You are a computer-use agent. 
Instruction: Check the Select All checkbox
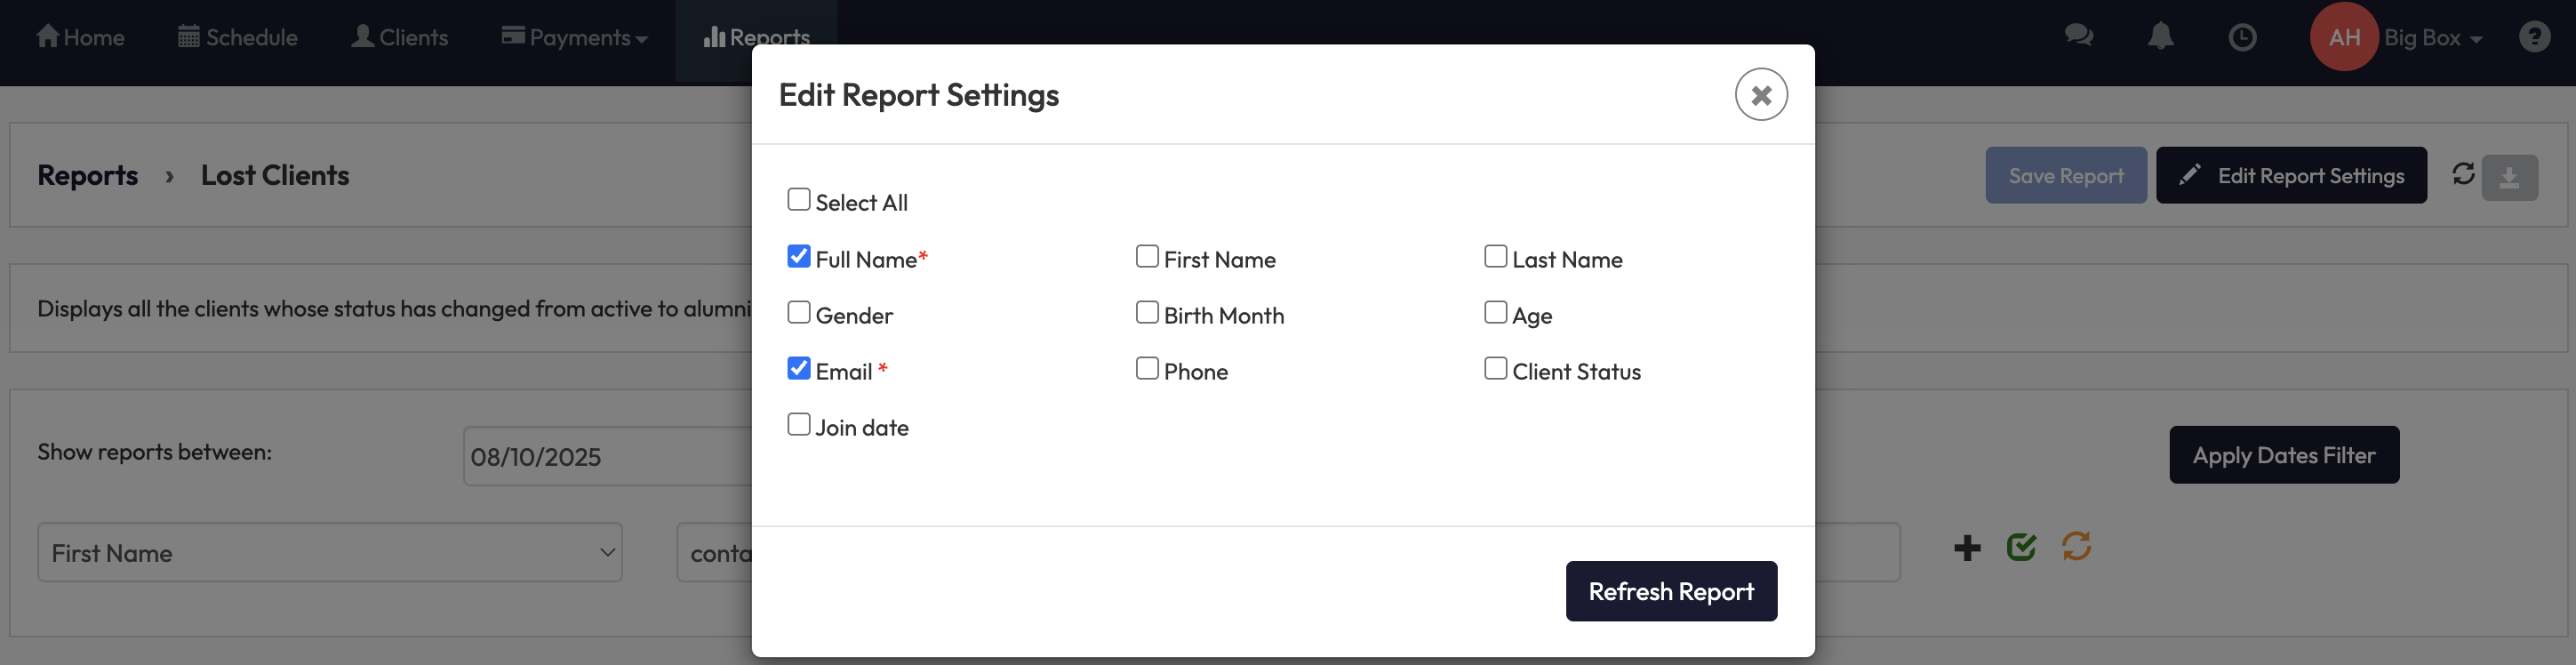click(798, 200)
